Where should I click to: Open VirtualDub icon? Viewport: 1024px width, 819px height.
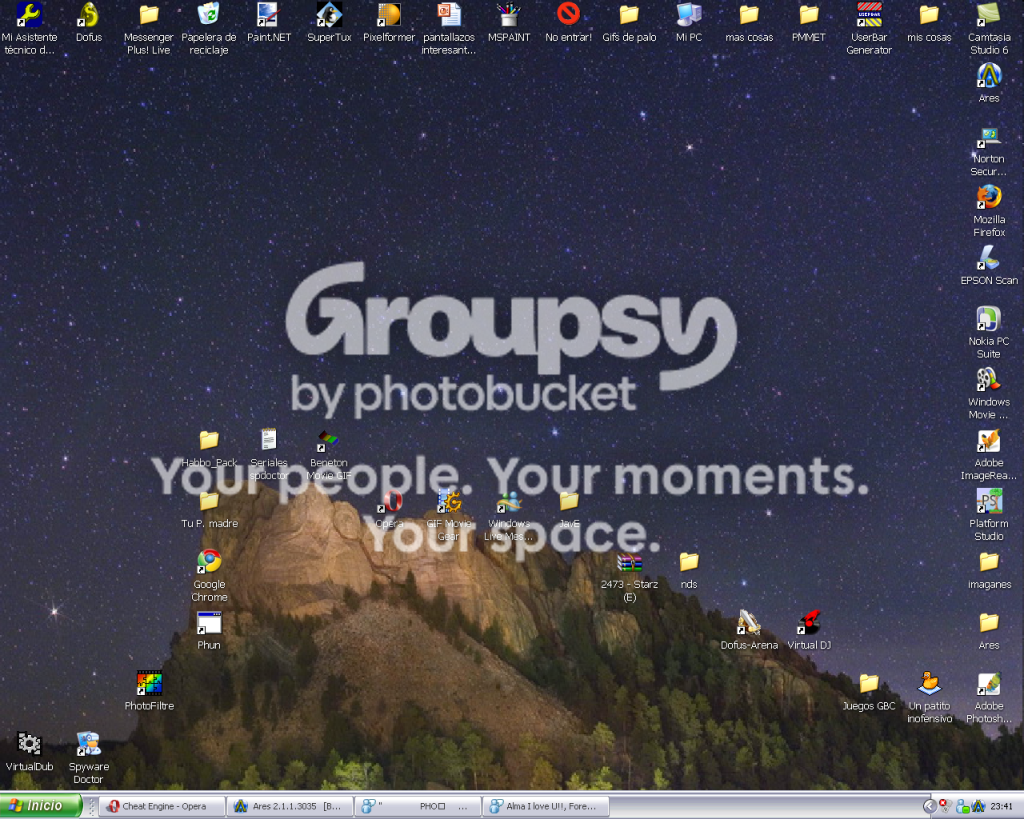[x=29, y=752]
